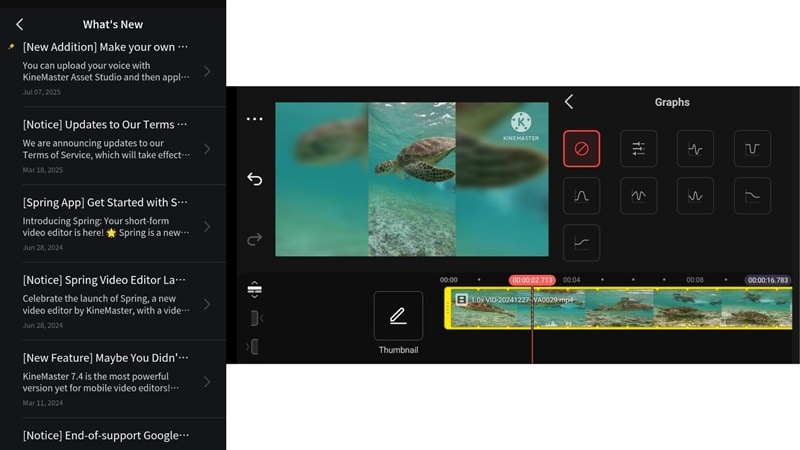The width and height of the screenshot is (800, 450).
Task: Go back from the Graphs panel
Action: (x=569, y=102)
